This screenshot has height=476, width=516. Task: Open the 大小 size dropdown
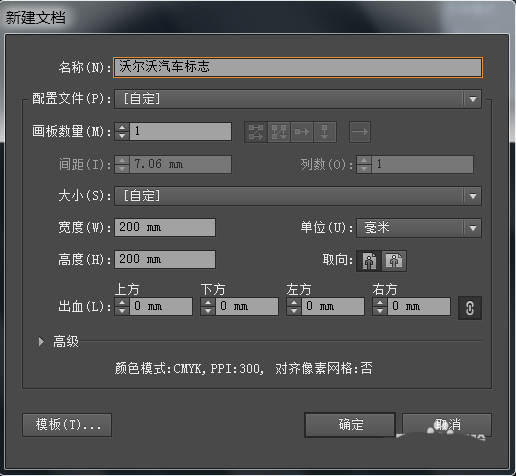tap(298, 196)
